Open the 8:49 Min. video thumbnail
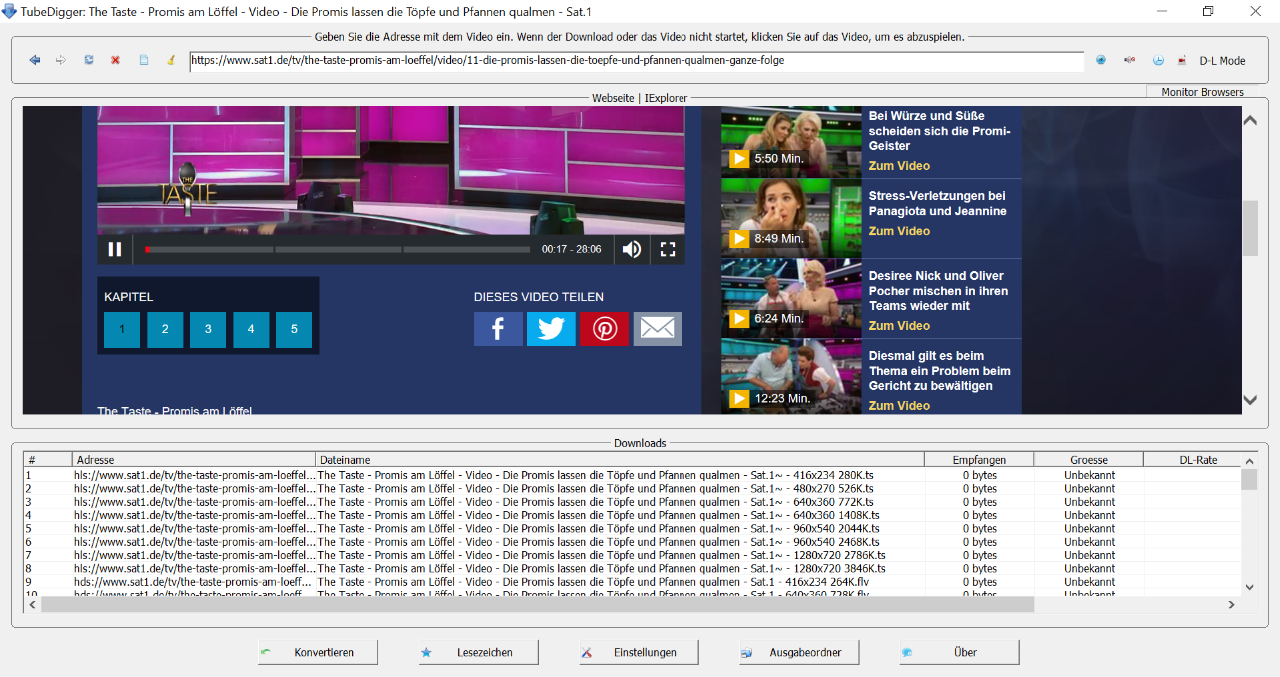This screenshot has width=1280, height=677. tap(791, 218)
